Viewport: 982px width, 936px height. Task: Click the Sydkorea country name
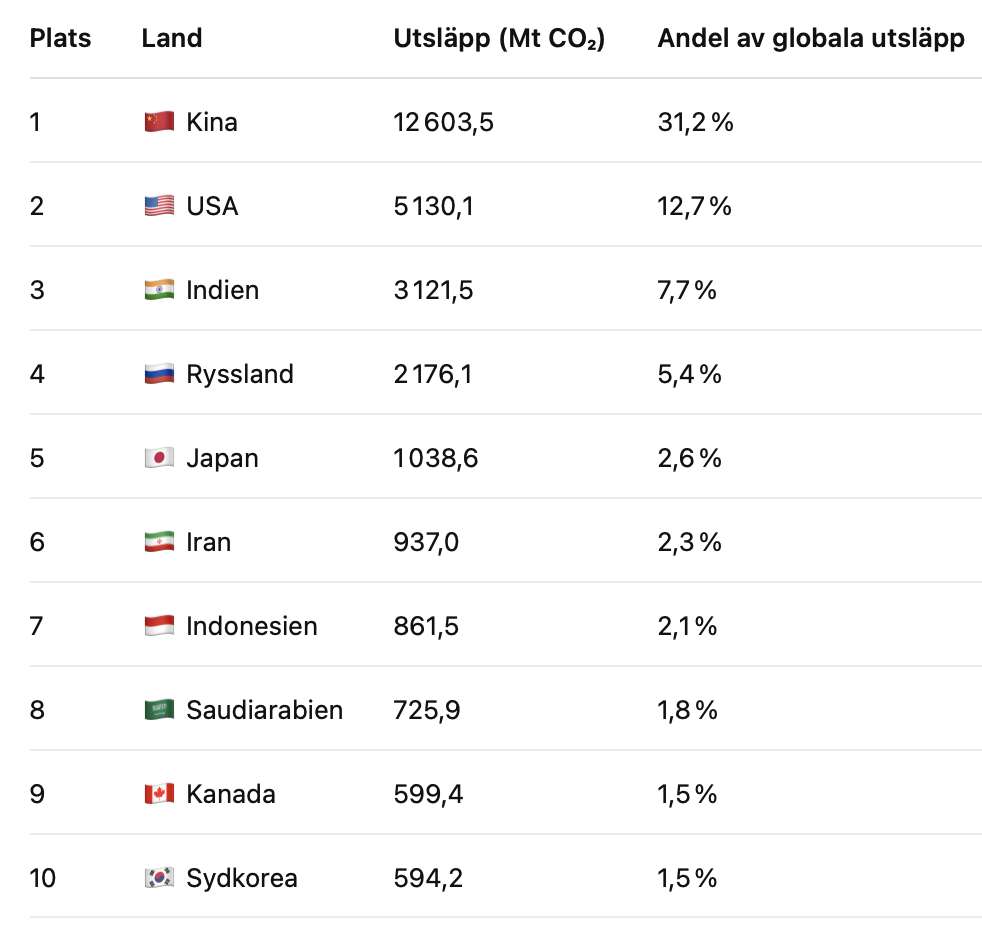pyautogui.click(x=242, y=878)
